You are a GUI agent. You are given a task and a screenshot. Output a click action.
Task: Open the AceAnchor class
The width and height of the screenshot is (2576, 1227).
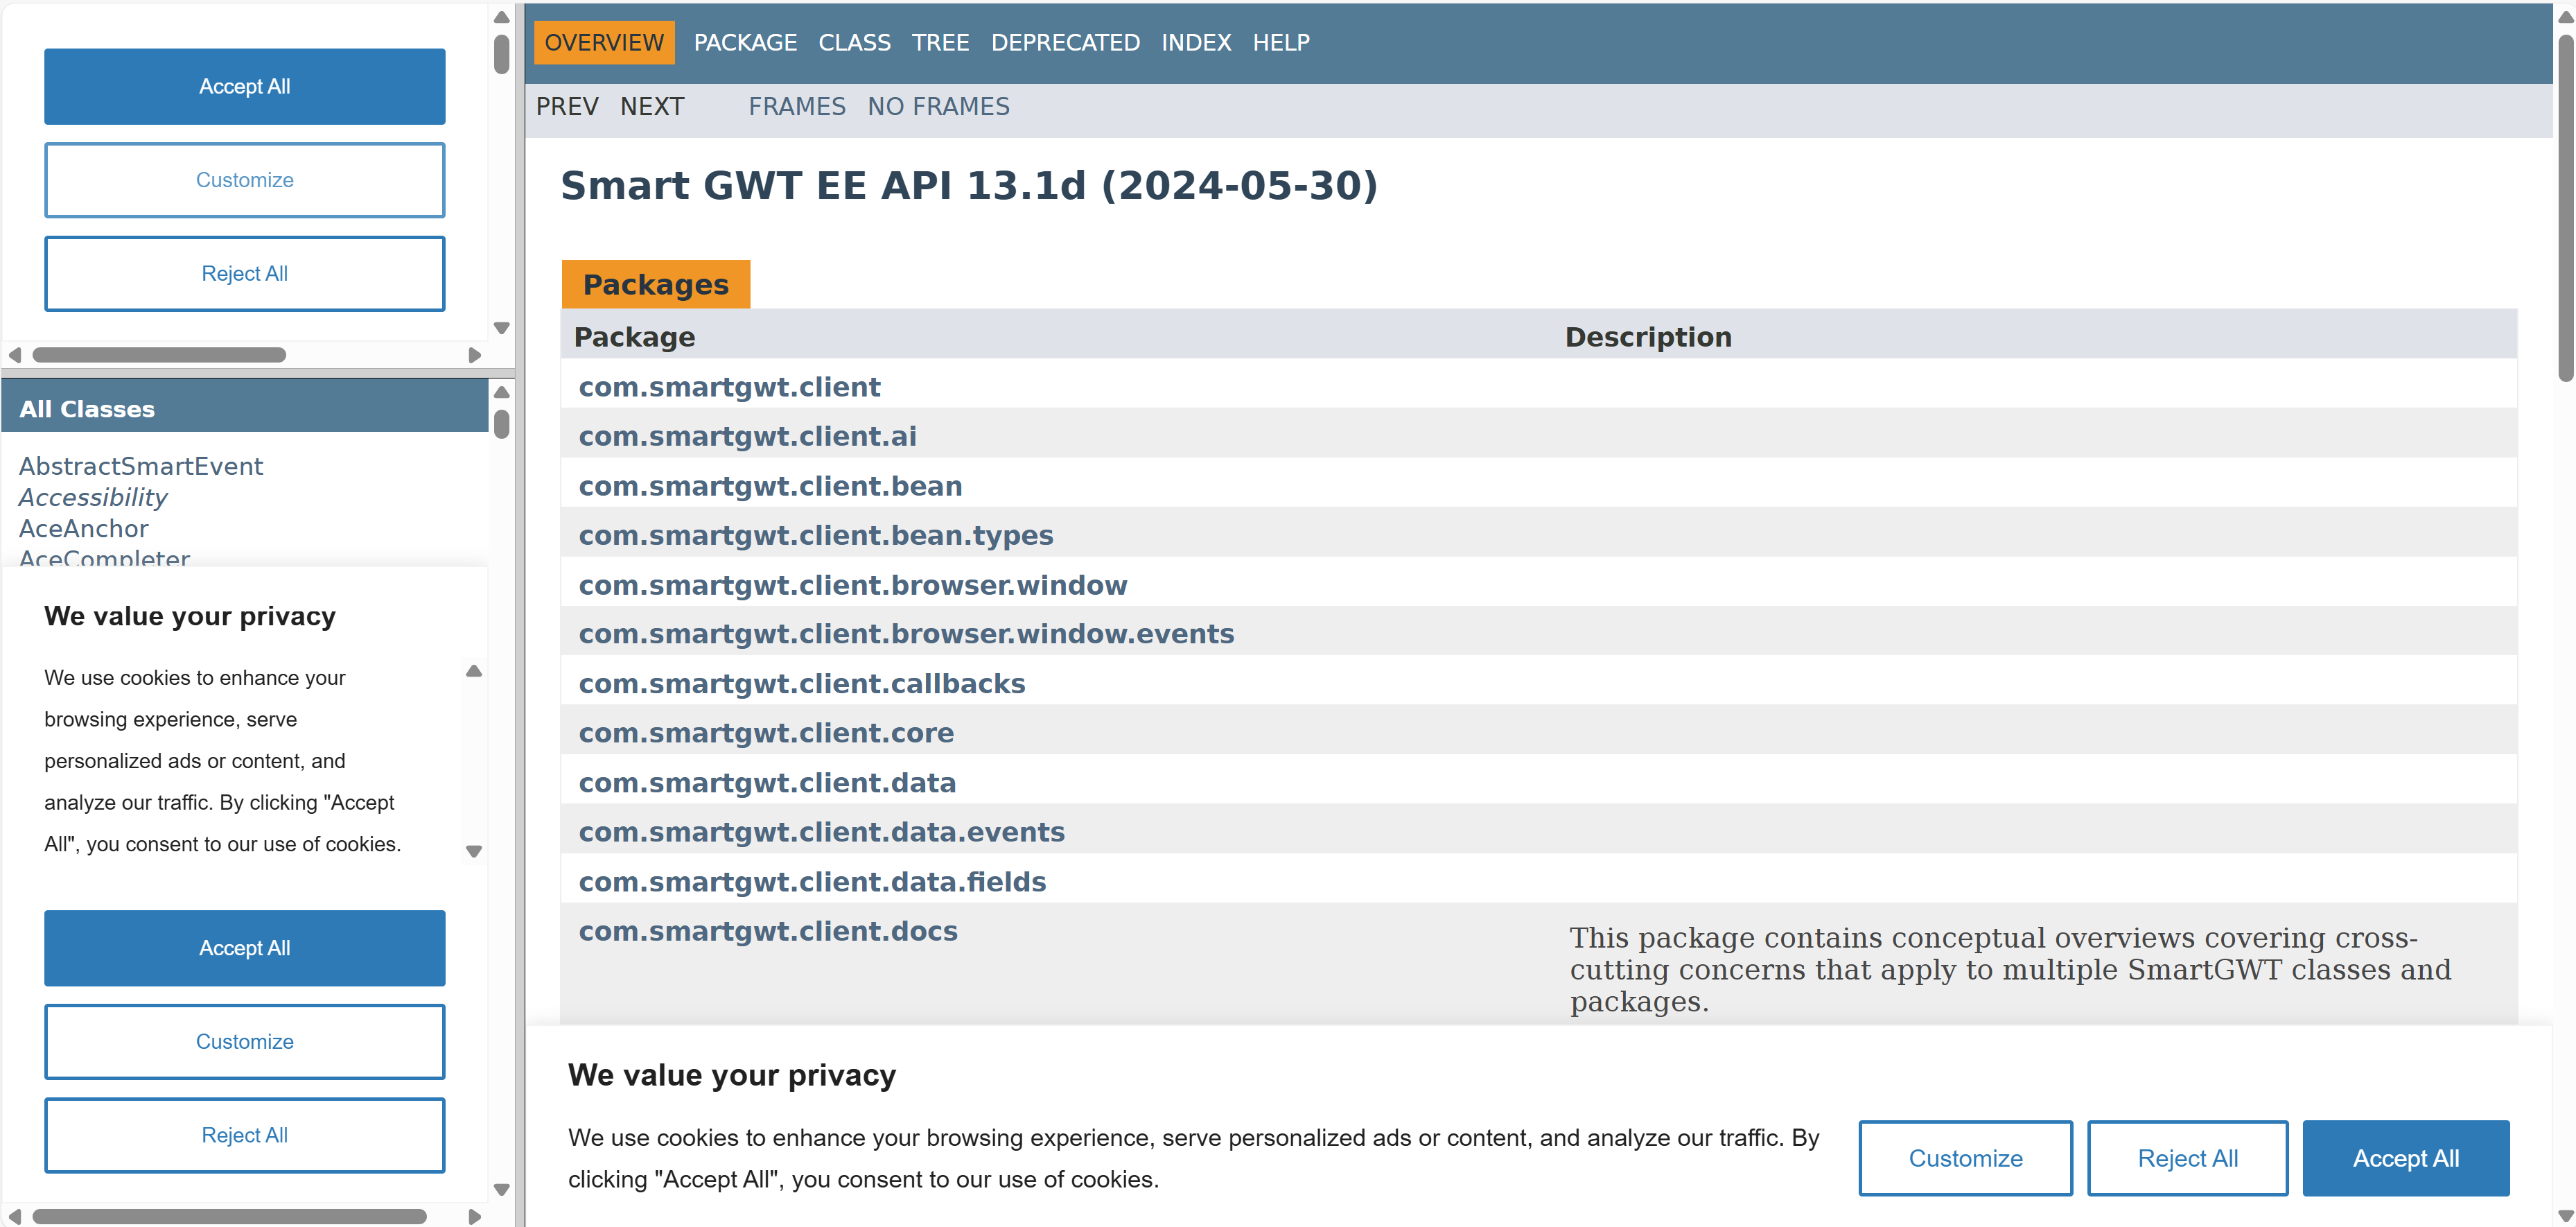84,528
